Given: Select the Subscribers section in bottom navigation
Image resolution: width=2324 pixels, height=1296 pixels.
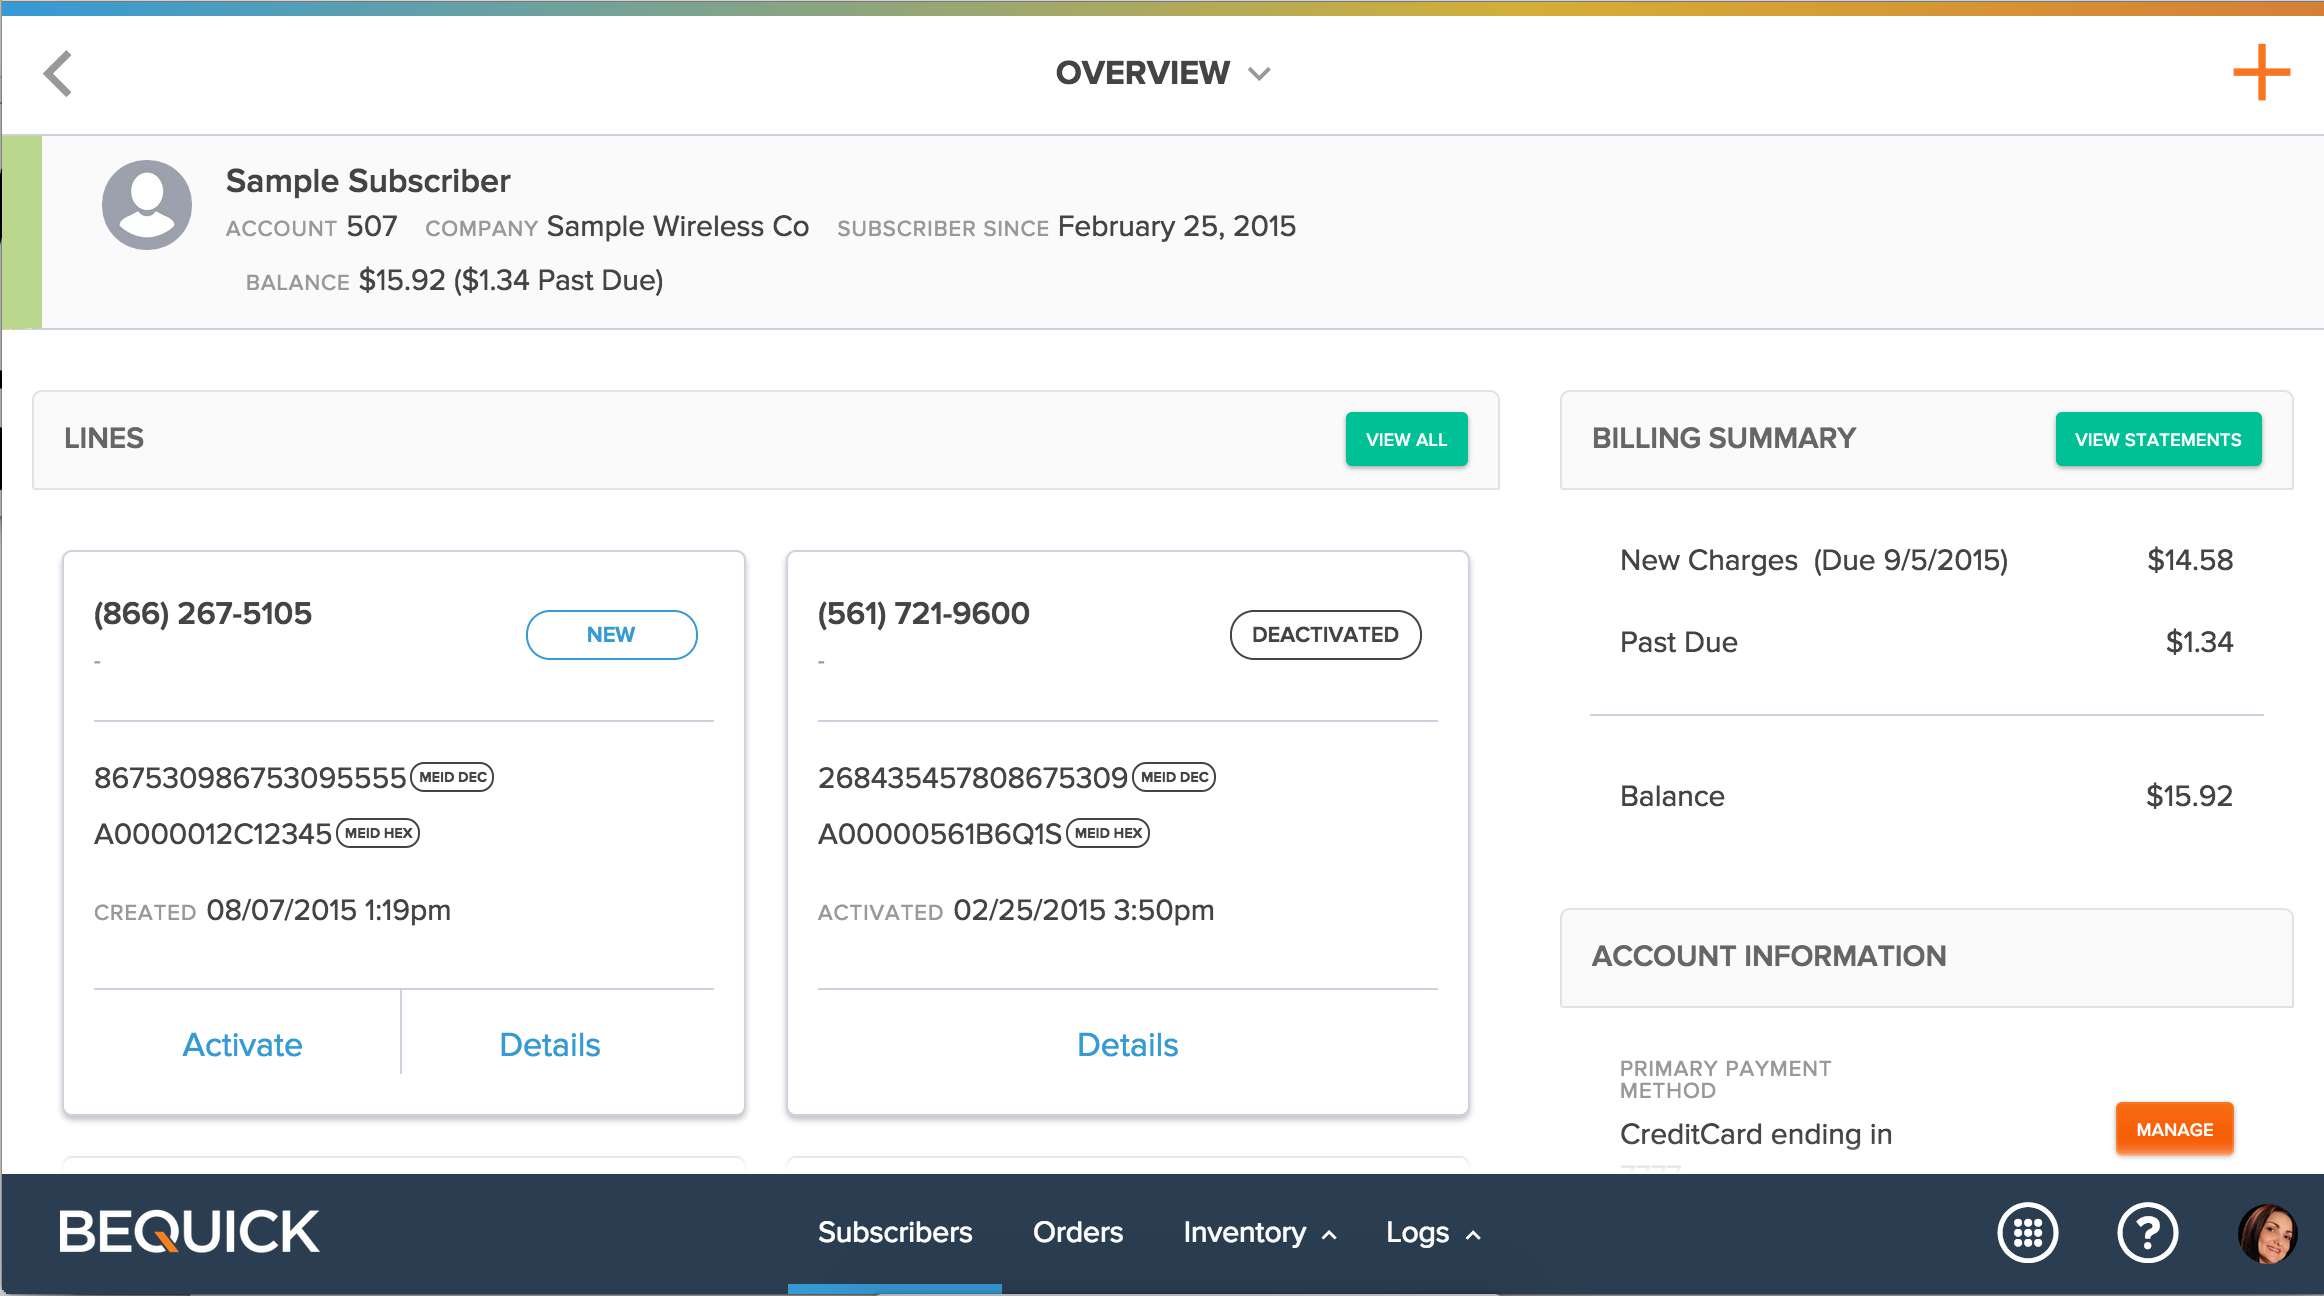Looking at the screenshot, I should [x=895, y=1232].
